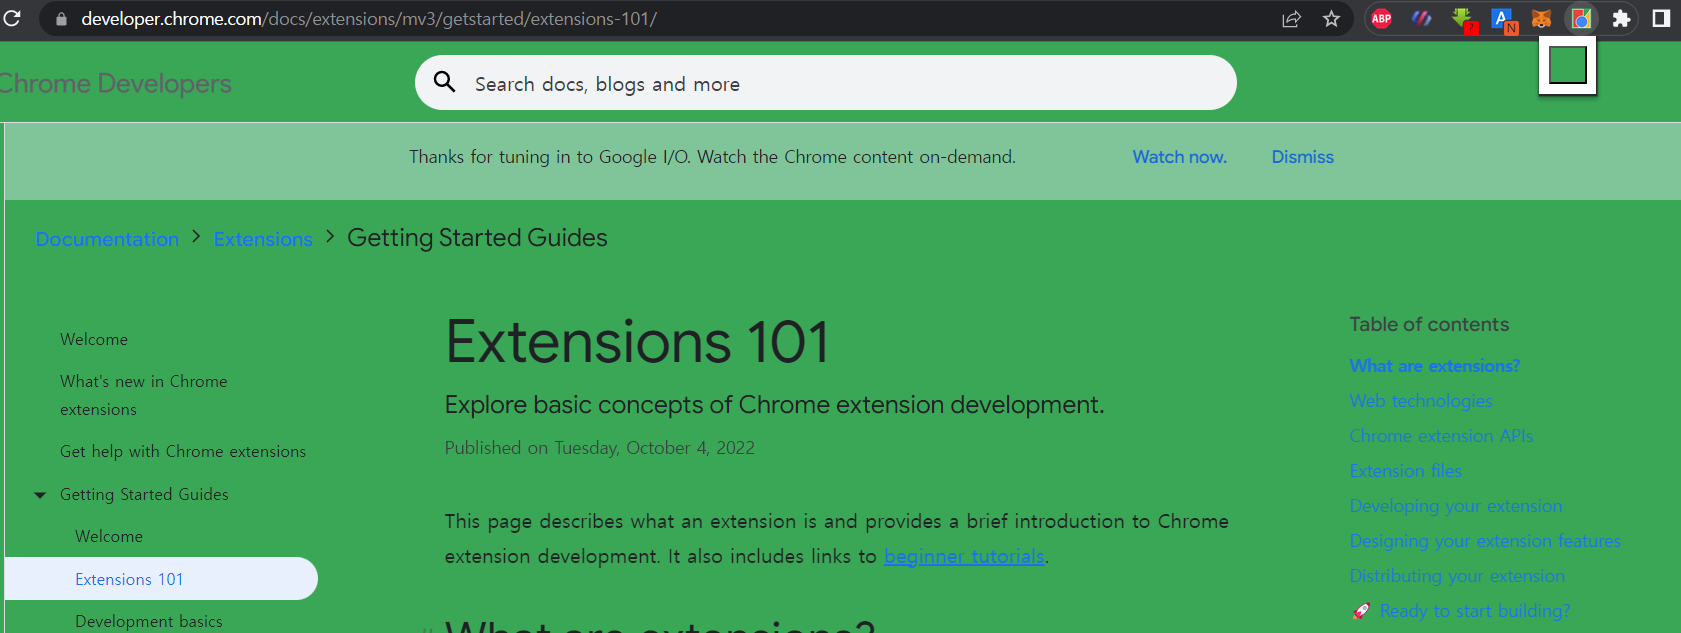Open the MetaMask fox extension
This screenshot has height=633, width=1681.
[1542, 19]
